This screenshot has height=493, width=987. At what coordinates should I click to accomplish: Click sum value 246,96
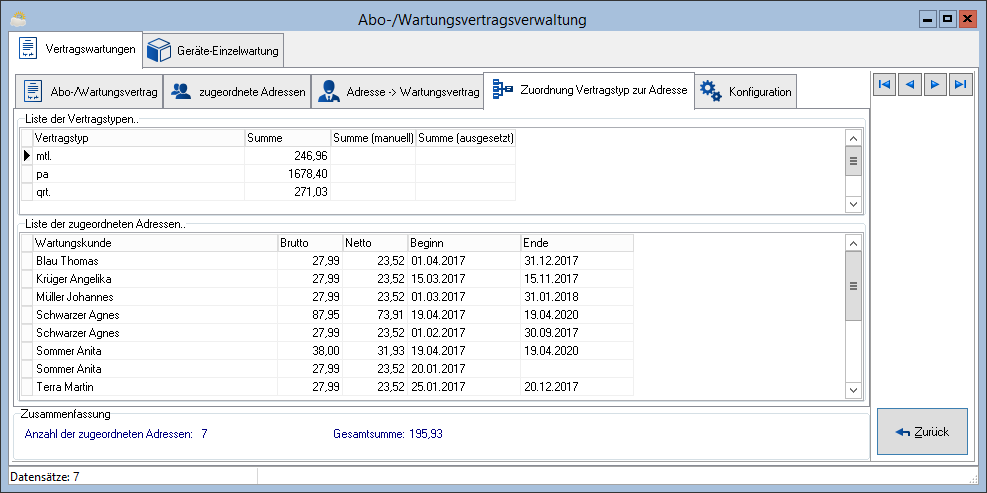tap(310, 156)
